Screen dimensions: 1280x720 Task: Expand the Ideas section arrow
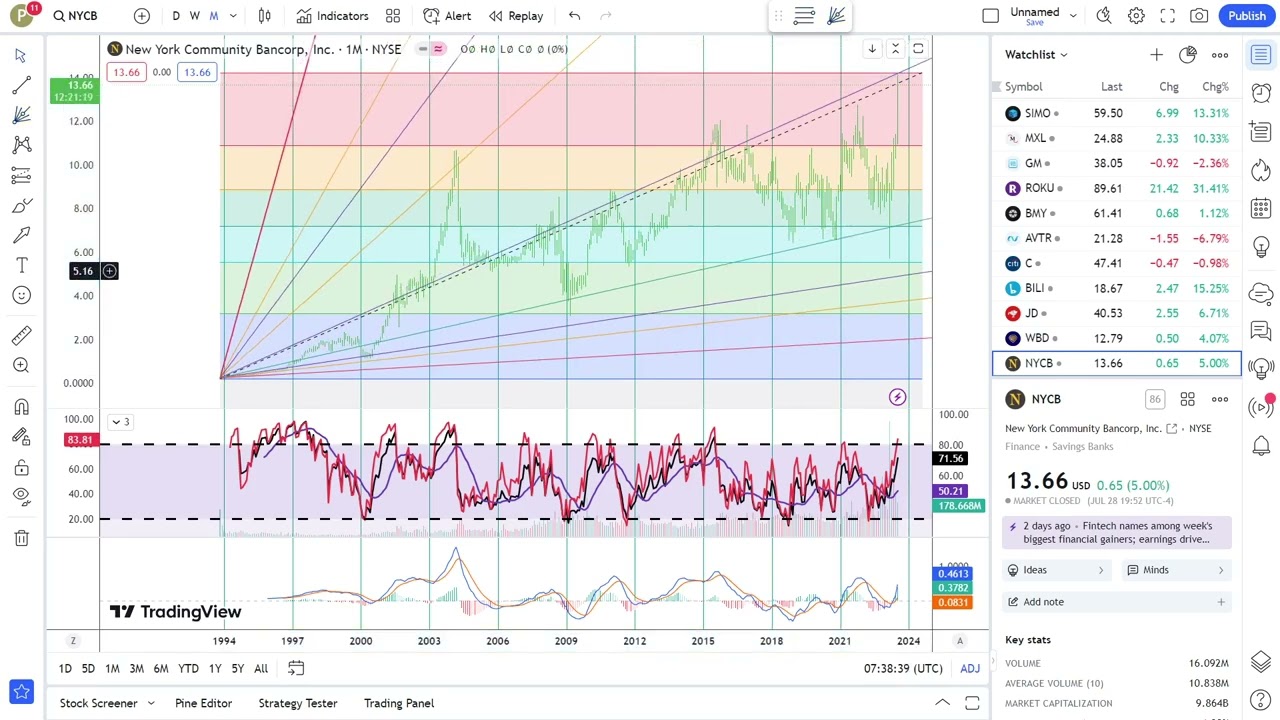[x=1101, y=570]
